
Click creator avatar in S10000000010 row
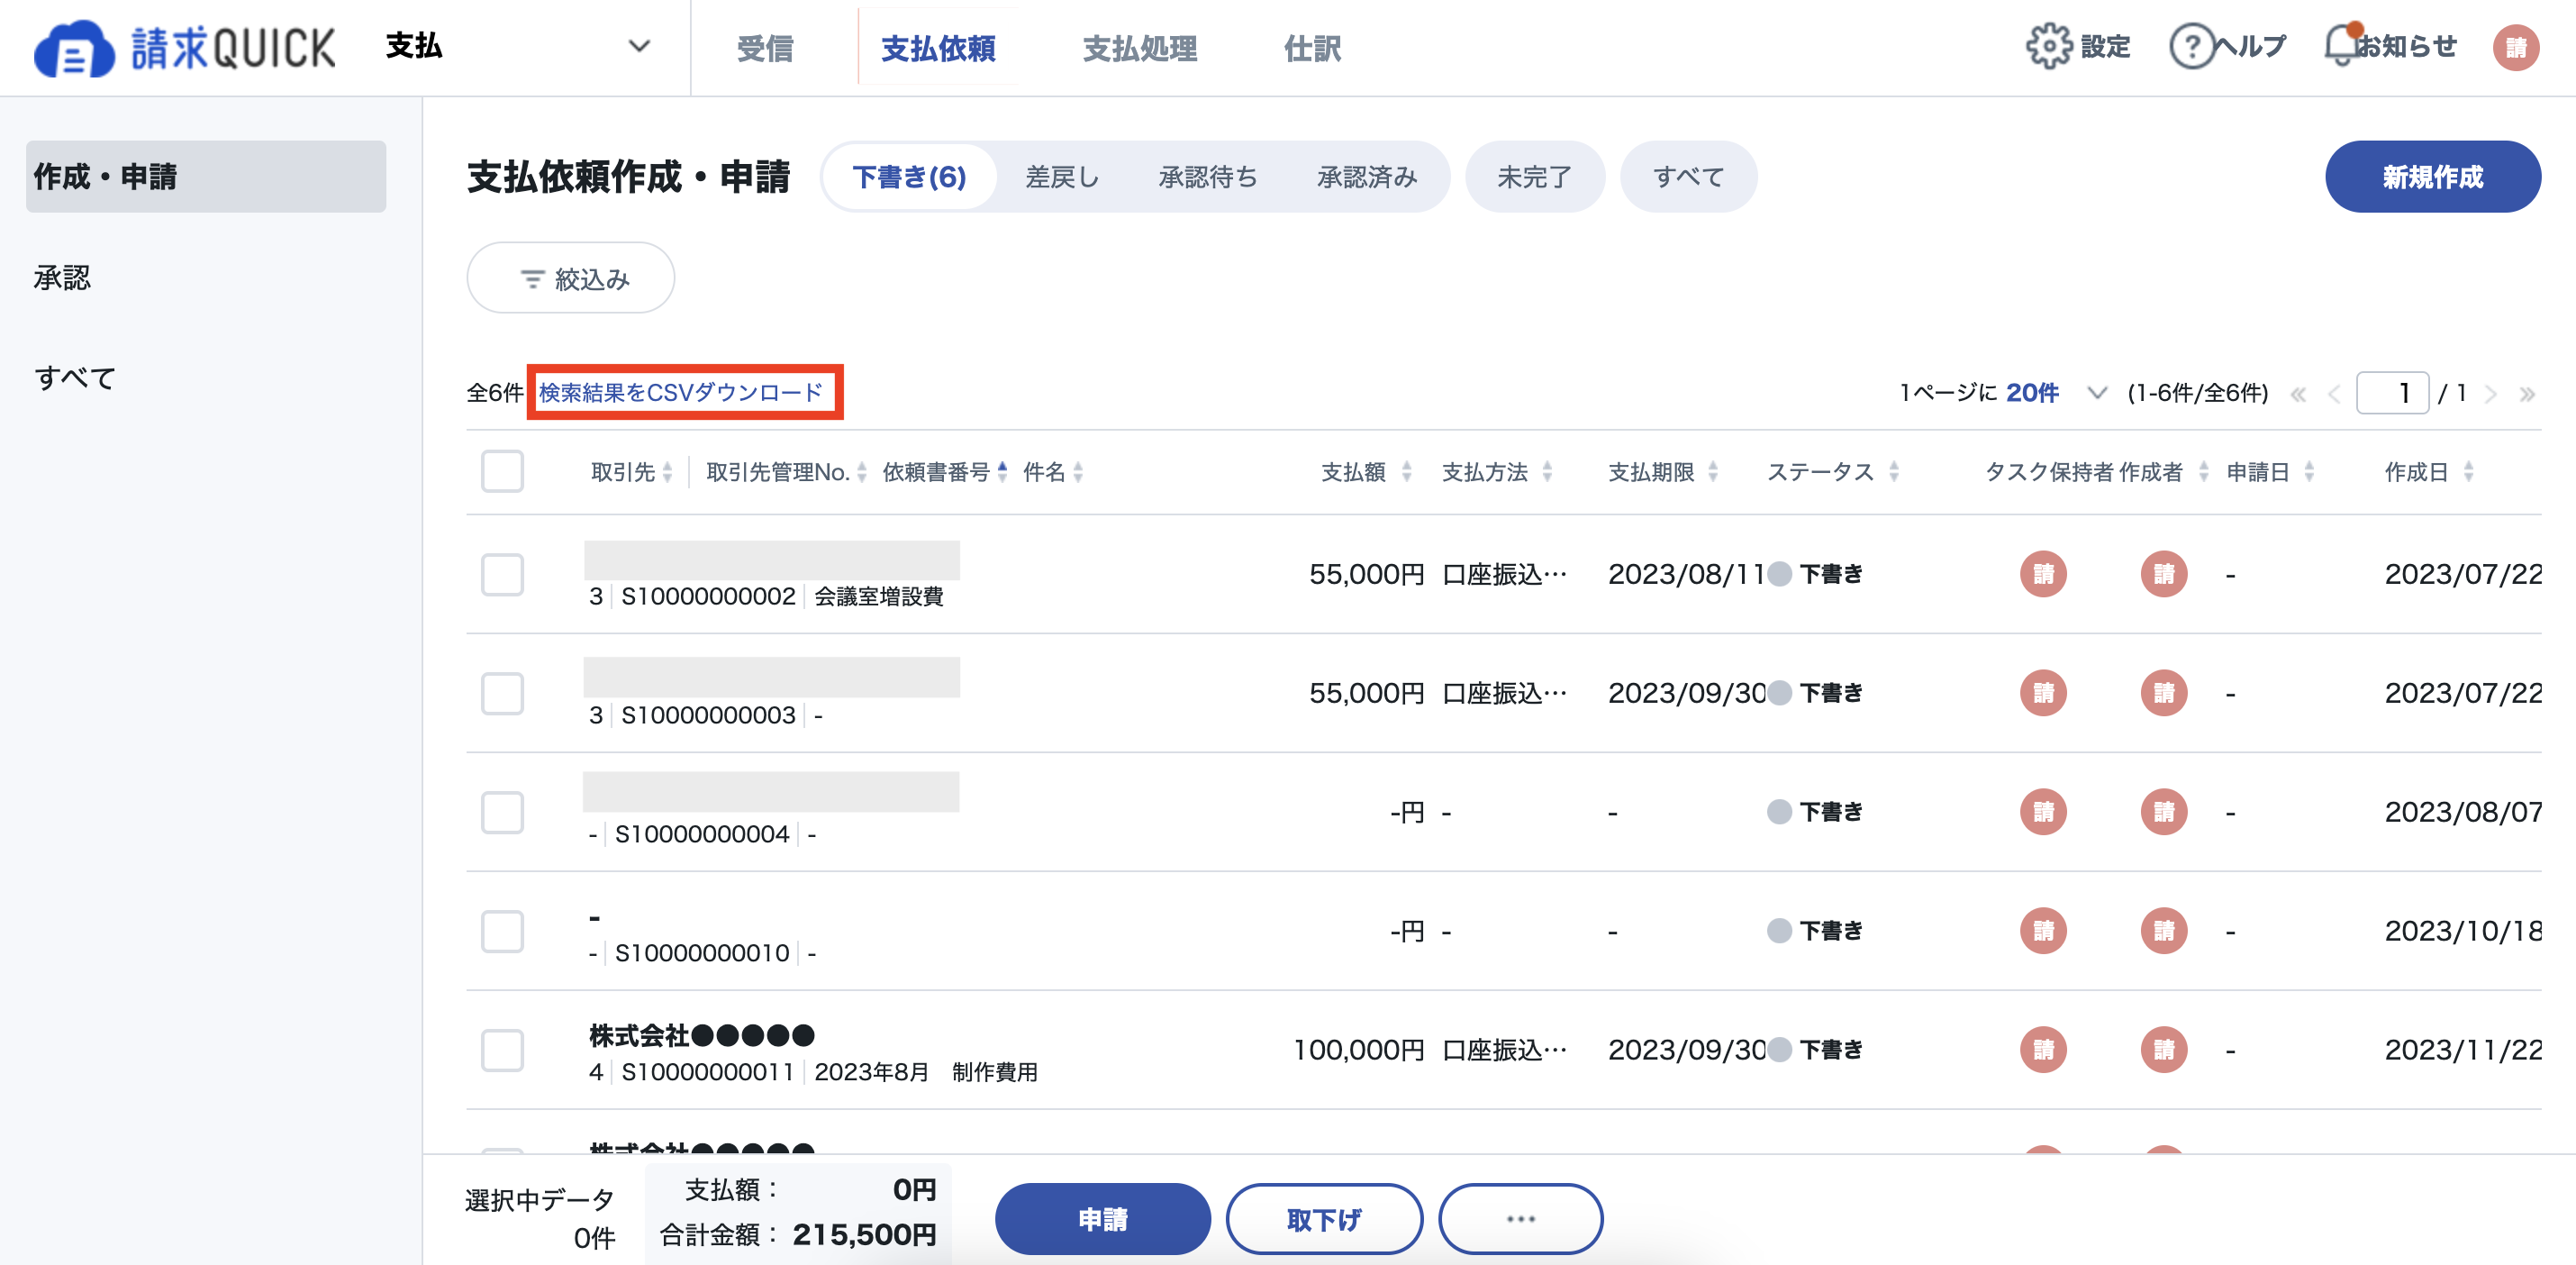[2163, 931]
